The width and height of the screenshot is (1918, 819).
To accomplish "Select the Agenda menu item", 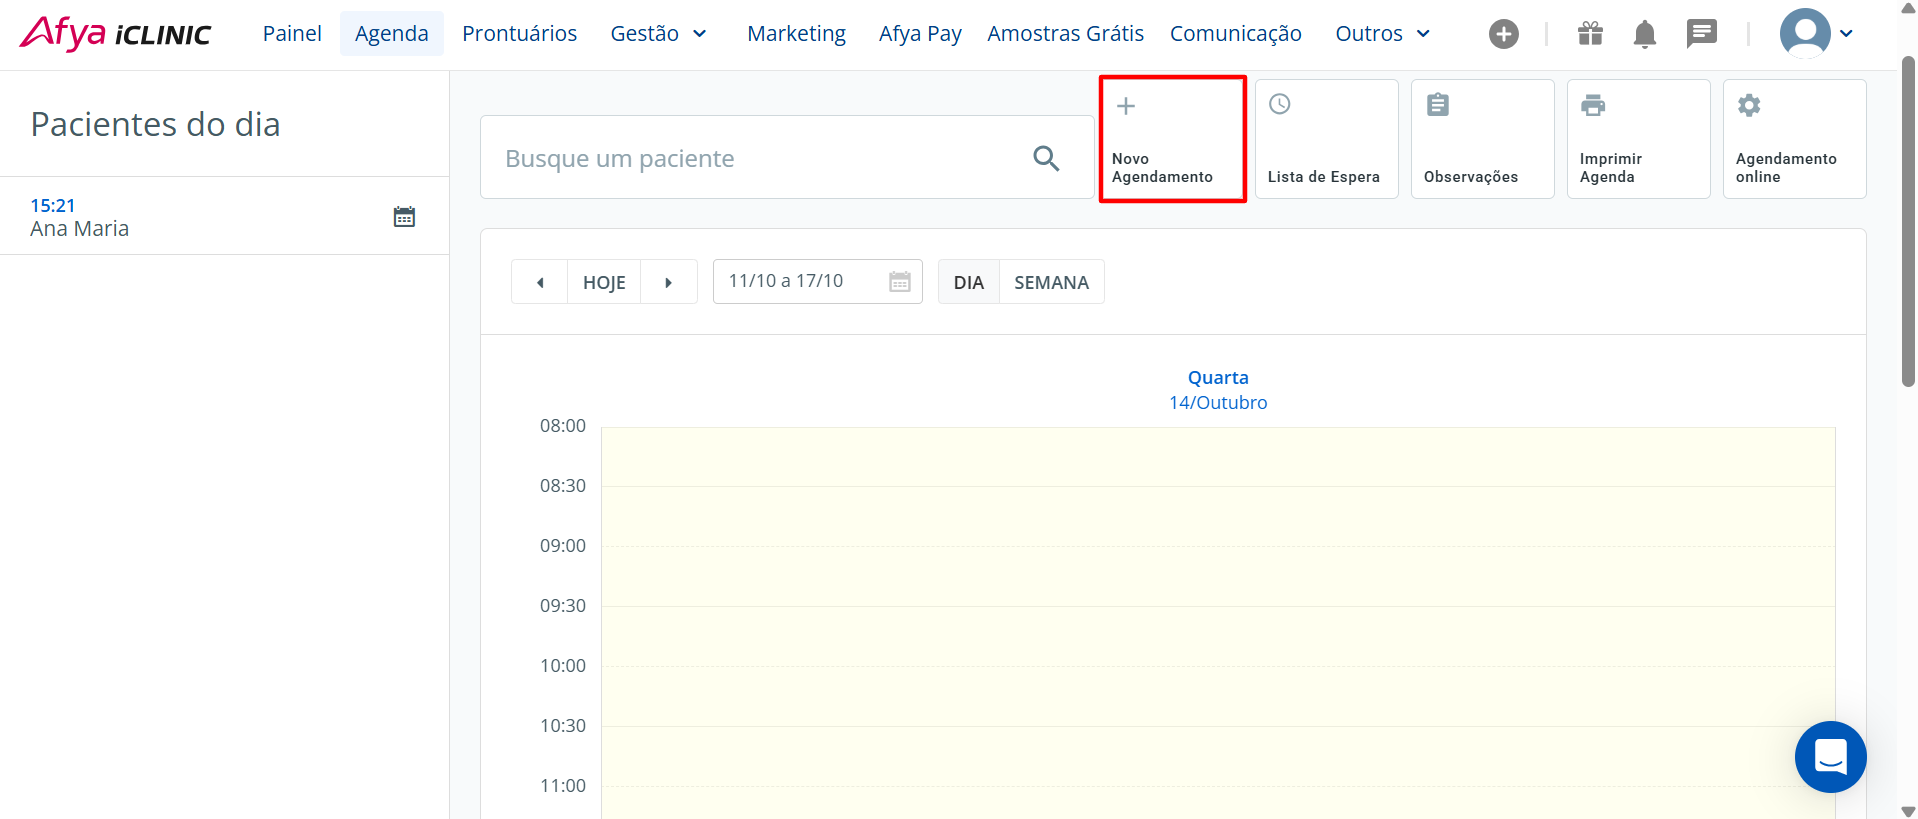I will pyautogui.click(x=392, y=34).
